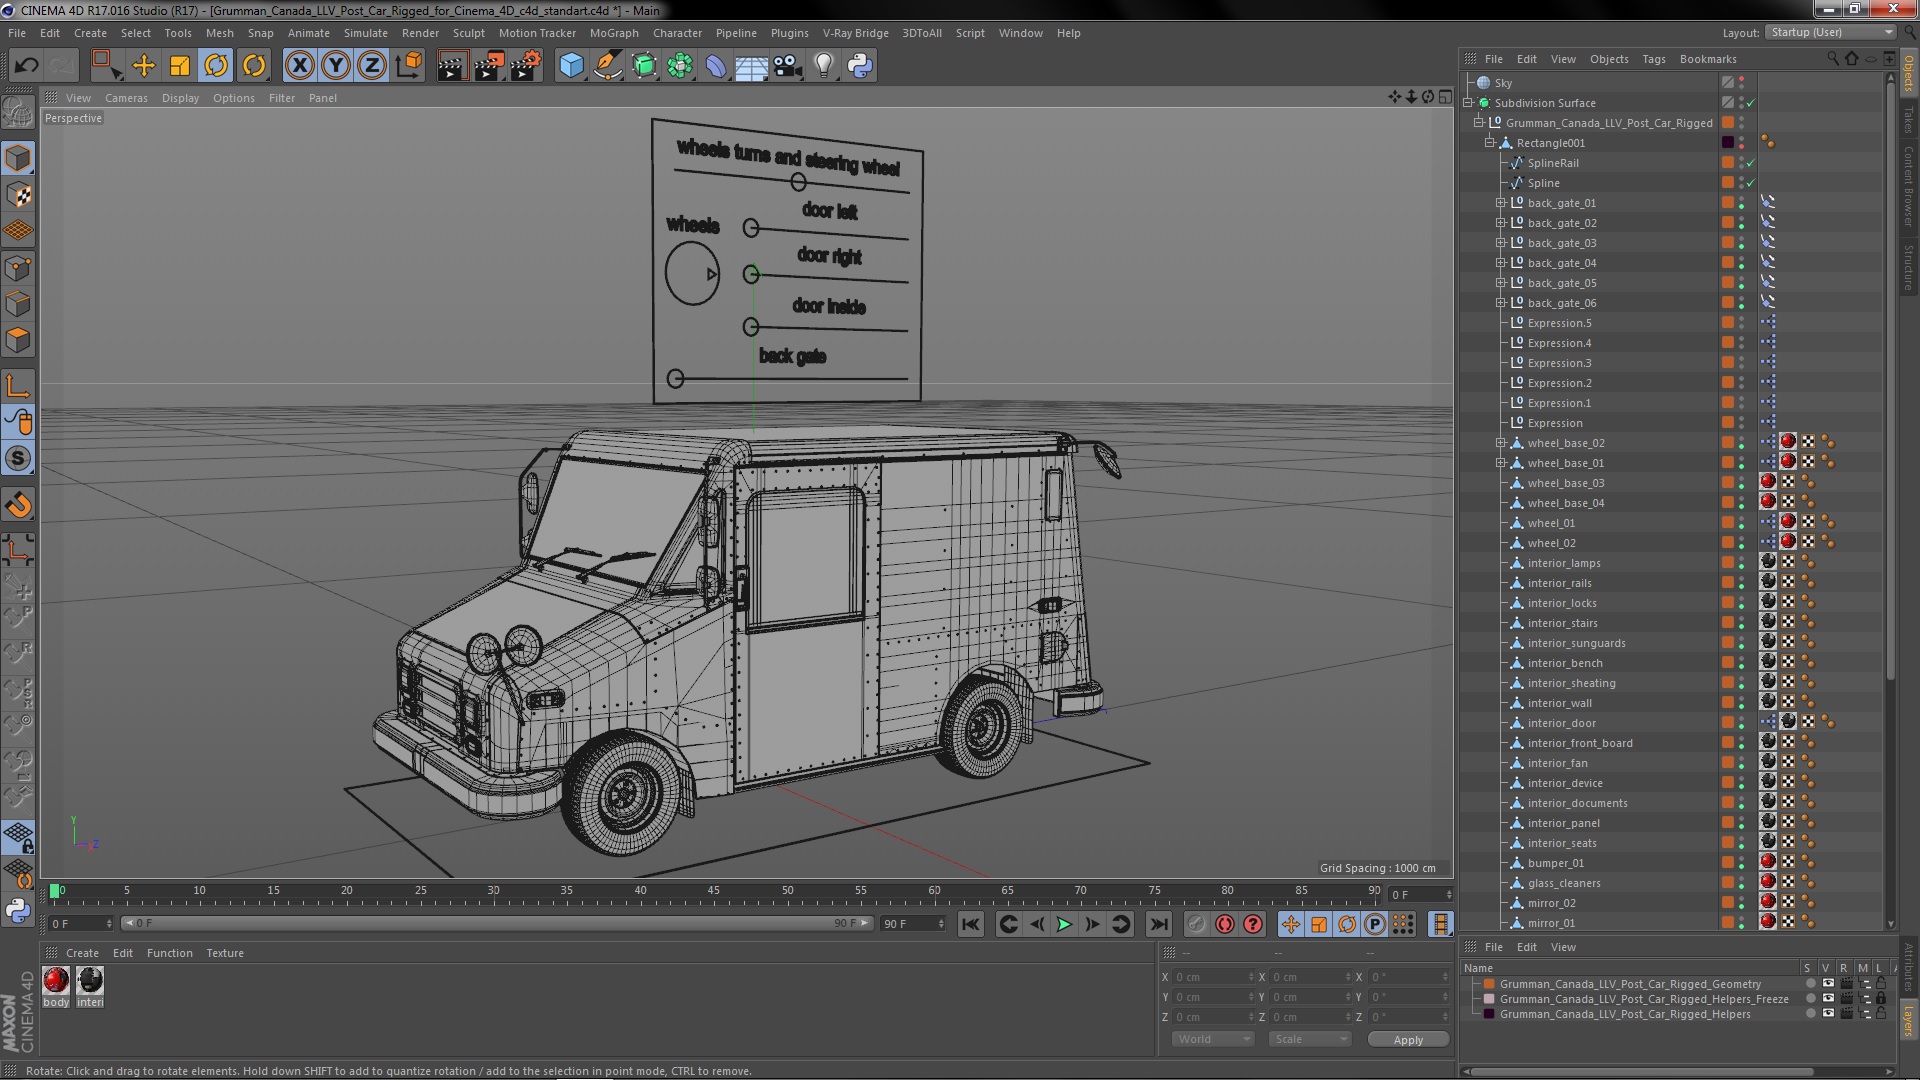Click the Python script icon in toolbar
The width and height of the screenshot is (1920, 1080).
(860, 66)
